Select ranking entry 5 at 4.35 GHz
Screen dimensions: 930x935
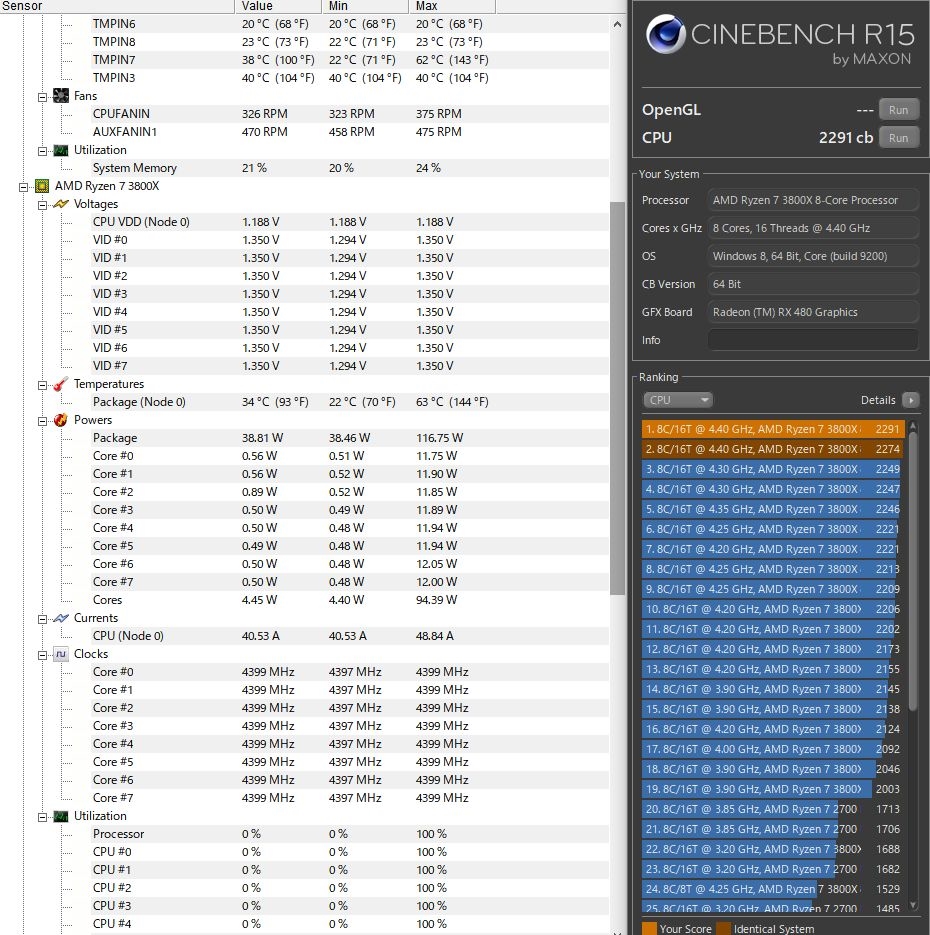773,509
